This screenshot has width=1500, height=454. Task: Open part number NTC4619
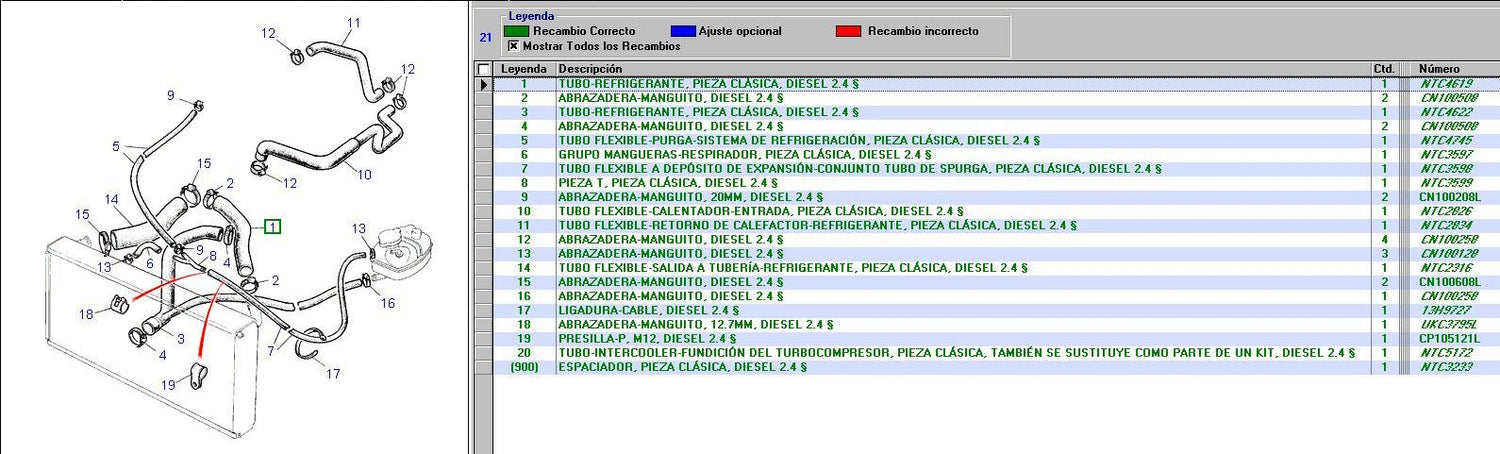(1445, 84)
